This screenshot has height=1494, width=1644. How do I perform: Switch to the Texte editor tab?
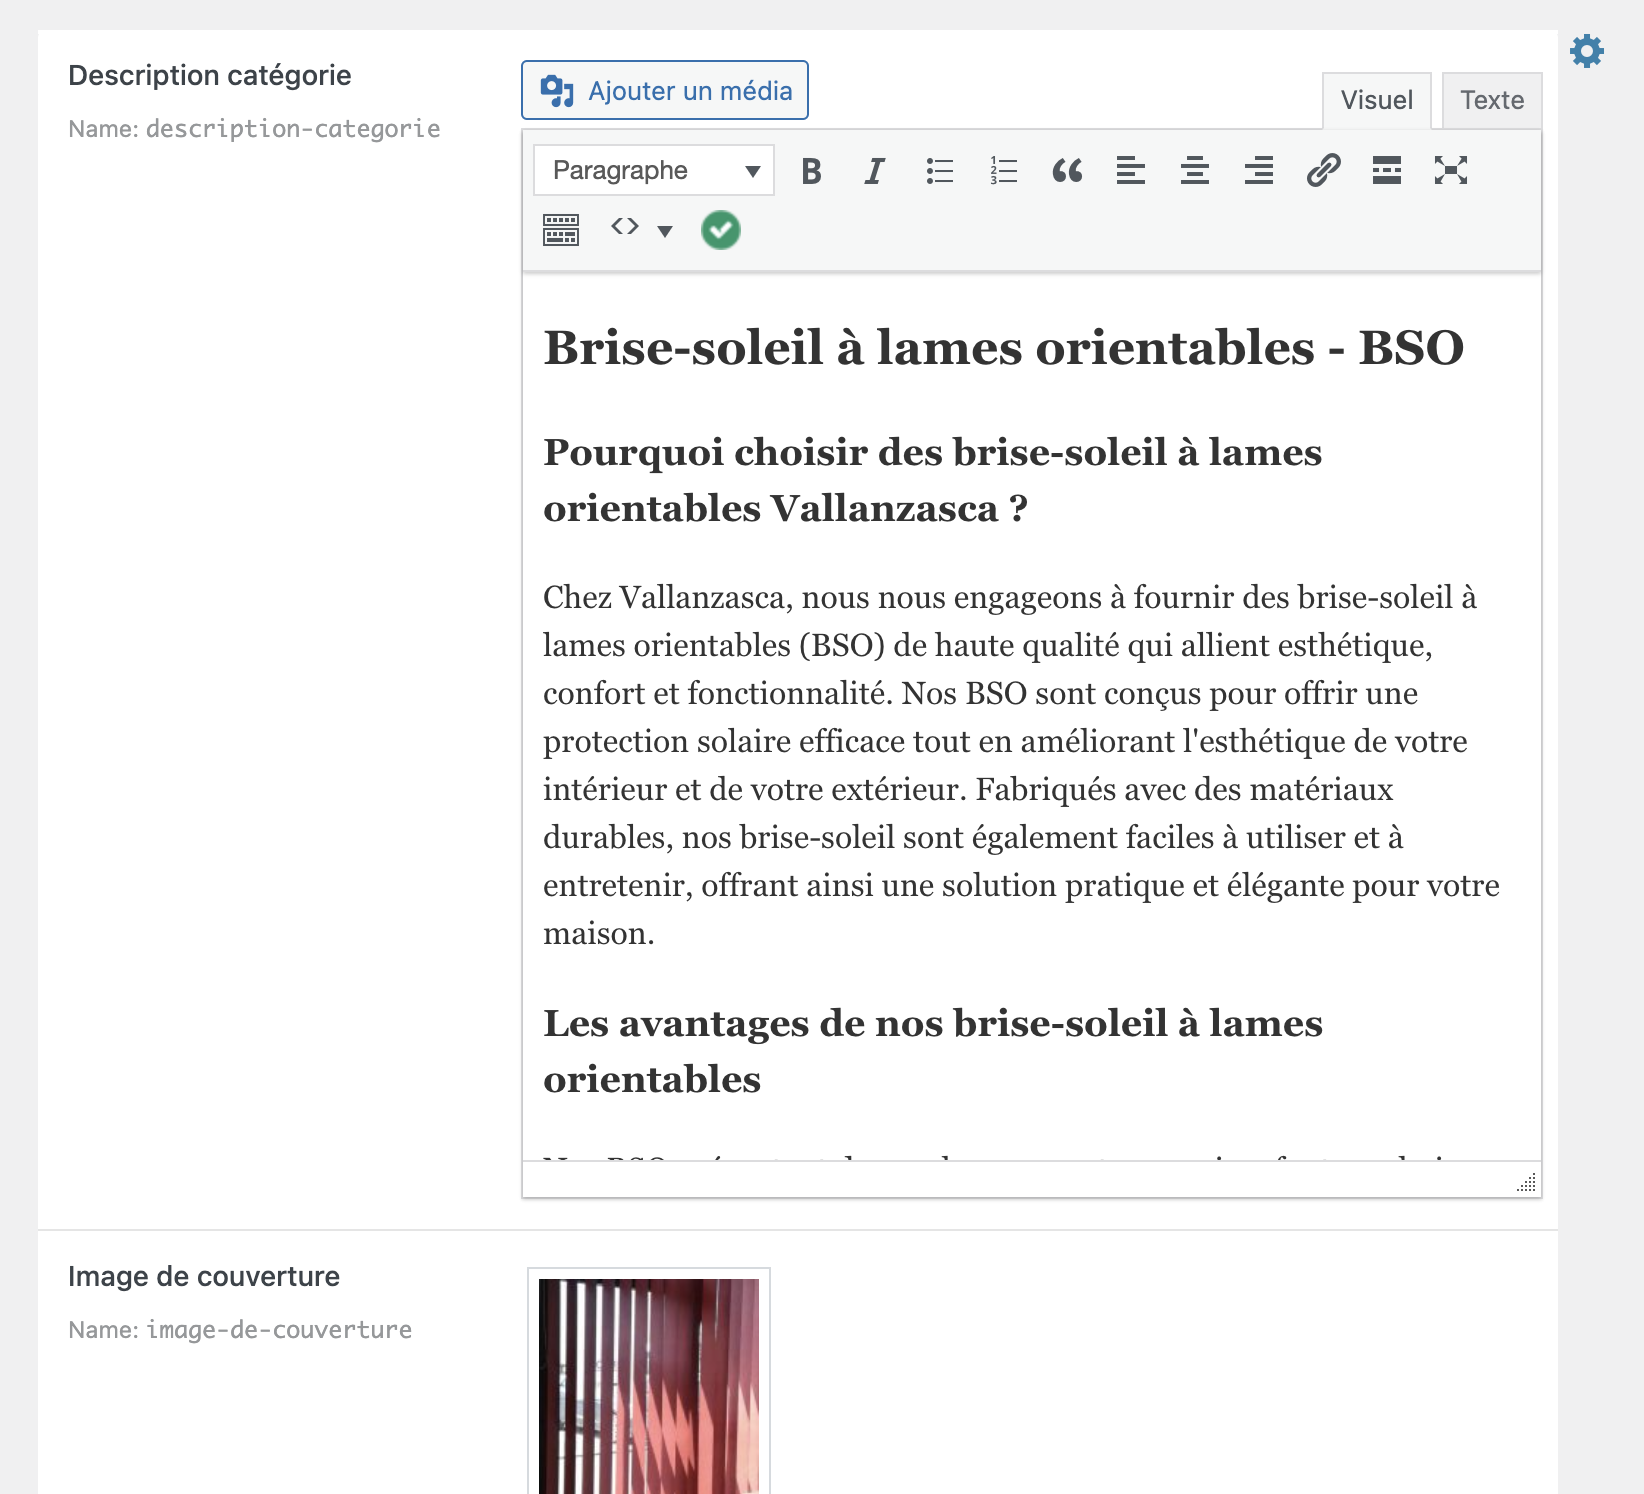pos(1491,100)
